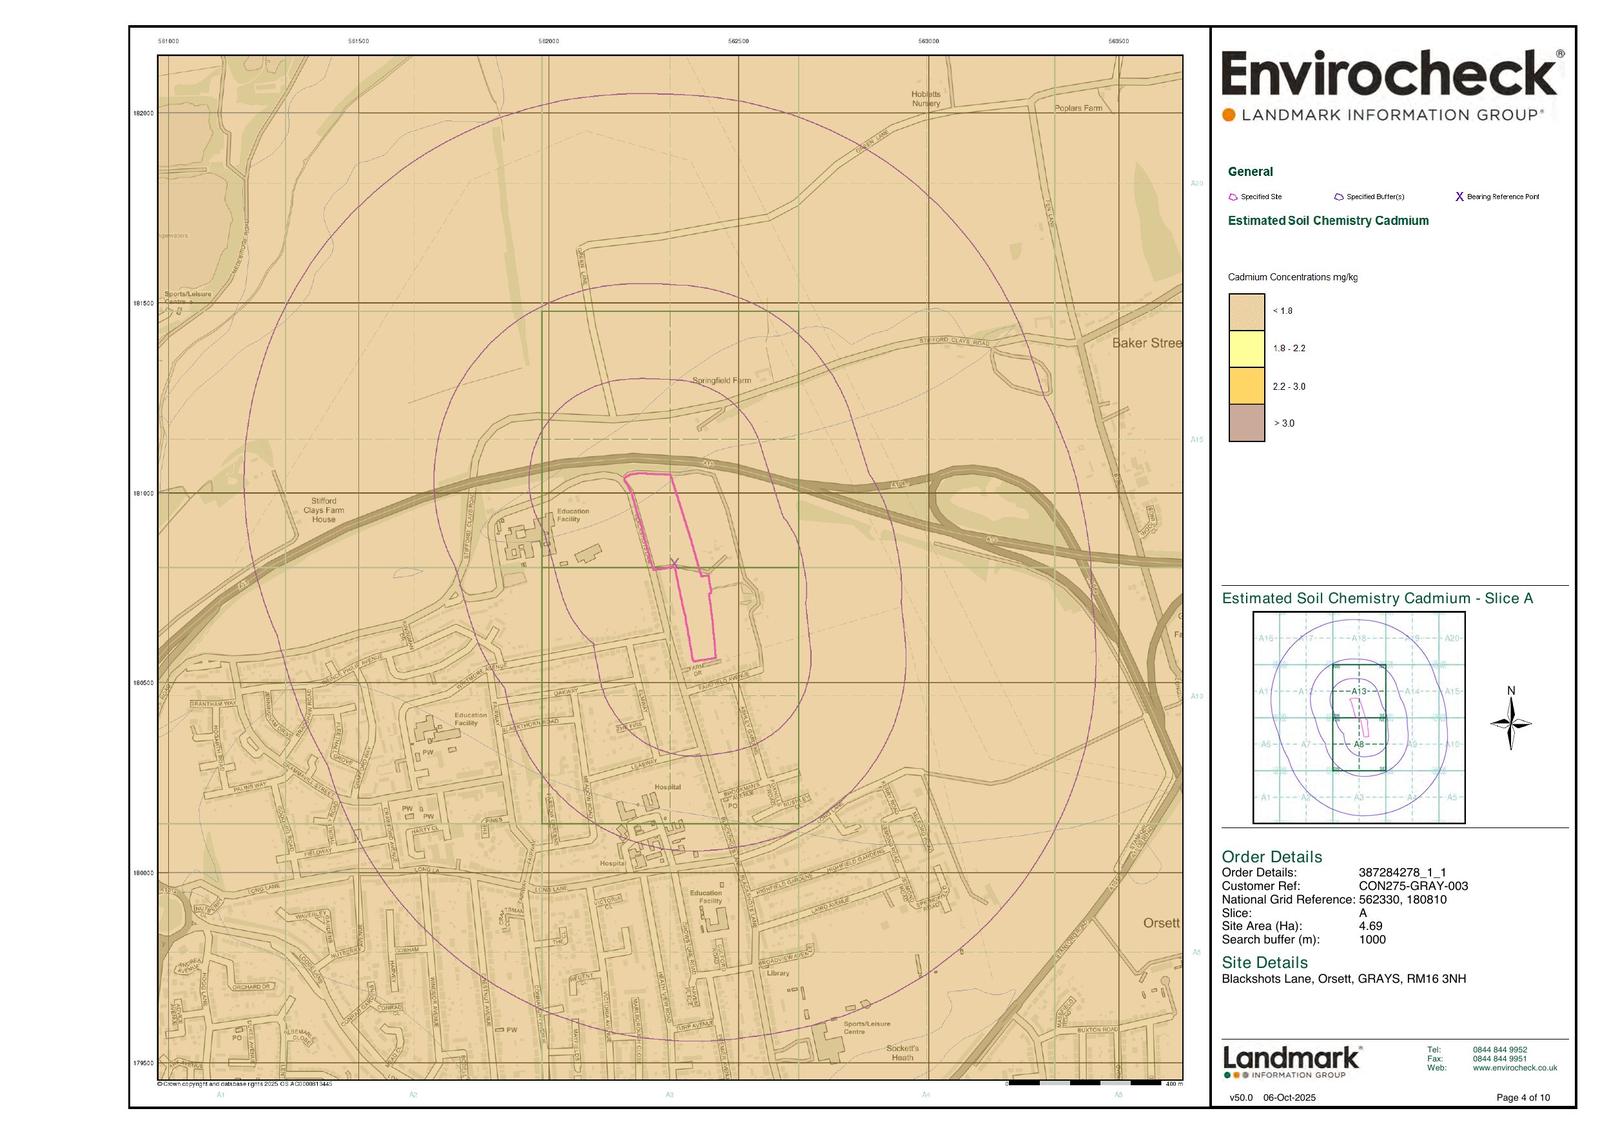Click the orange dot in Envirocheck logo
The image size is (1600, 1131).
[x=1229, y=115]
